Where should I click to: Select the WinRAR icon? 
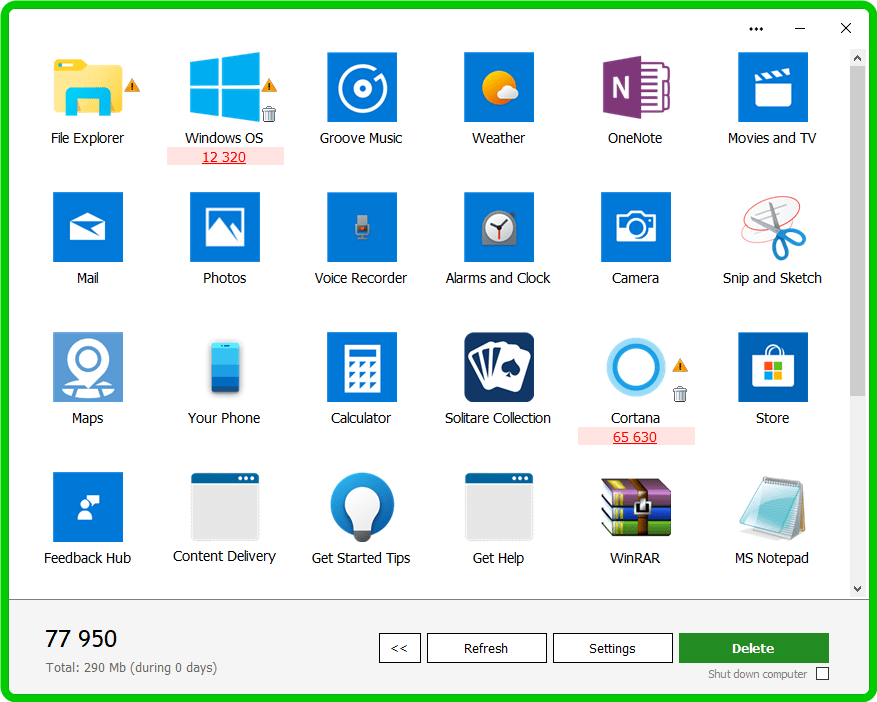point(636,507)
